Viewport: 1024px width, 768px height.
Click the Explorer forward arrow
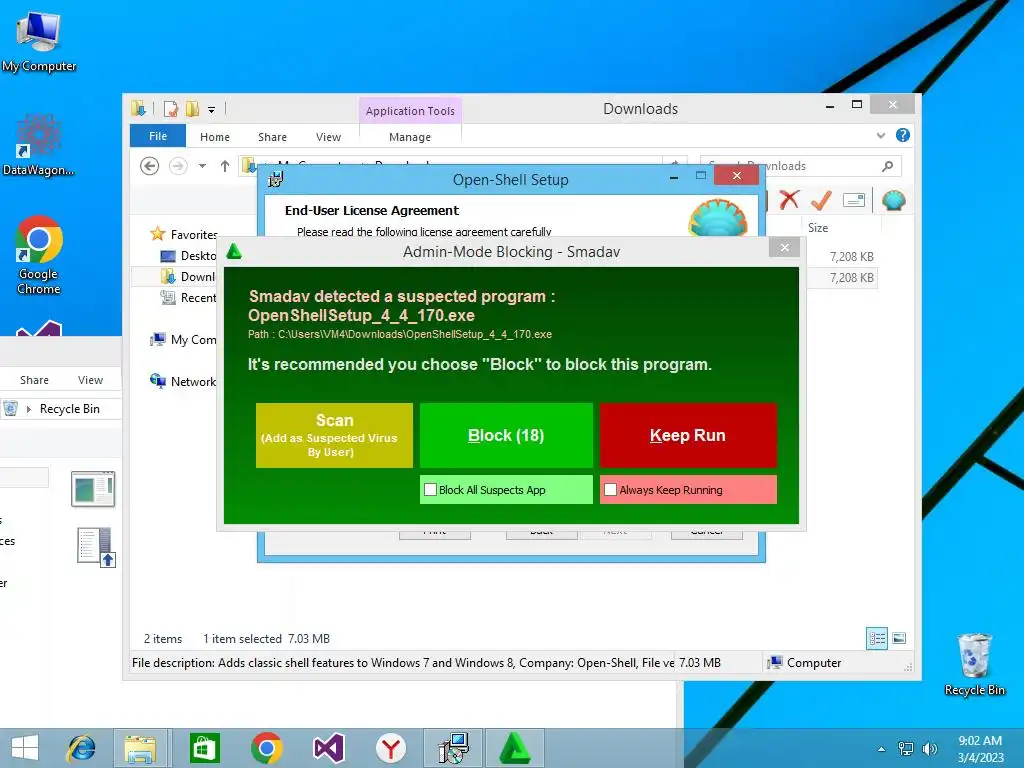click(178, 166)
